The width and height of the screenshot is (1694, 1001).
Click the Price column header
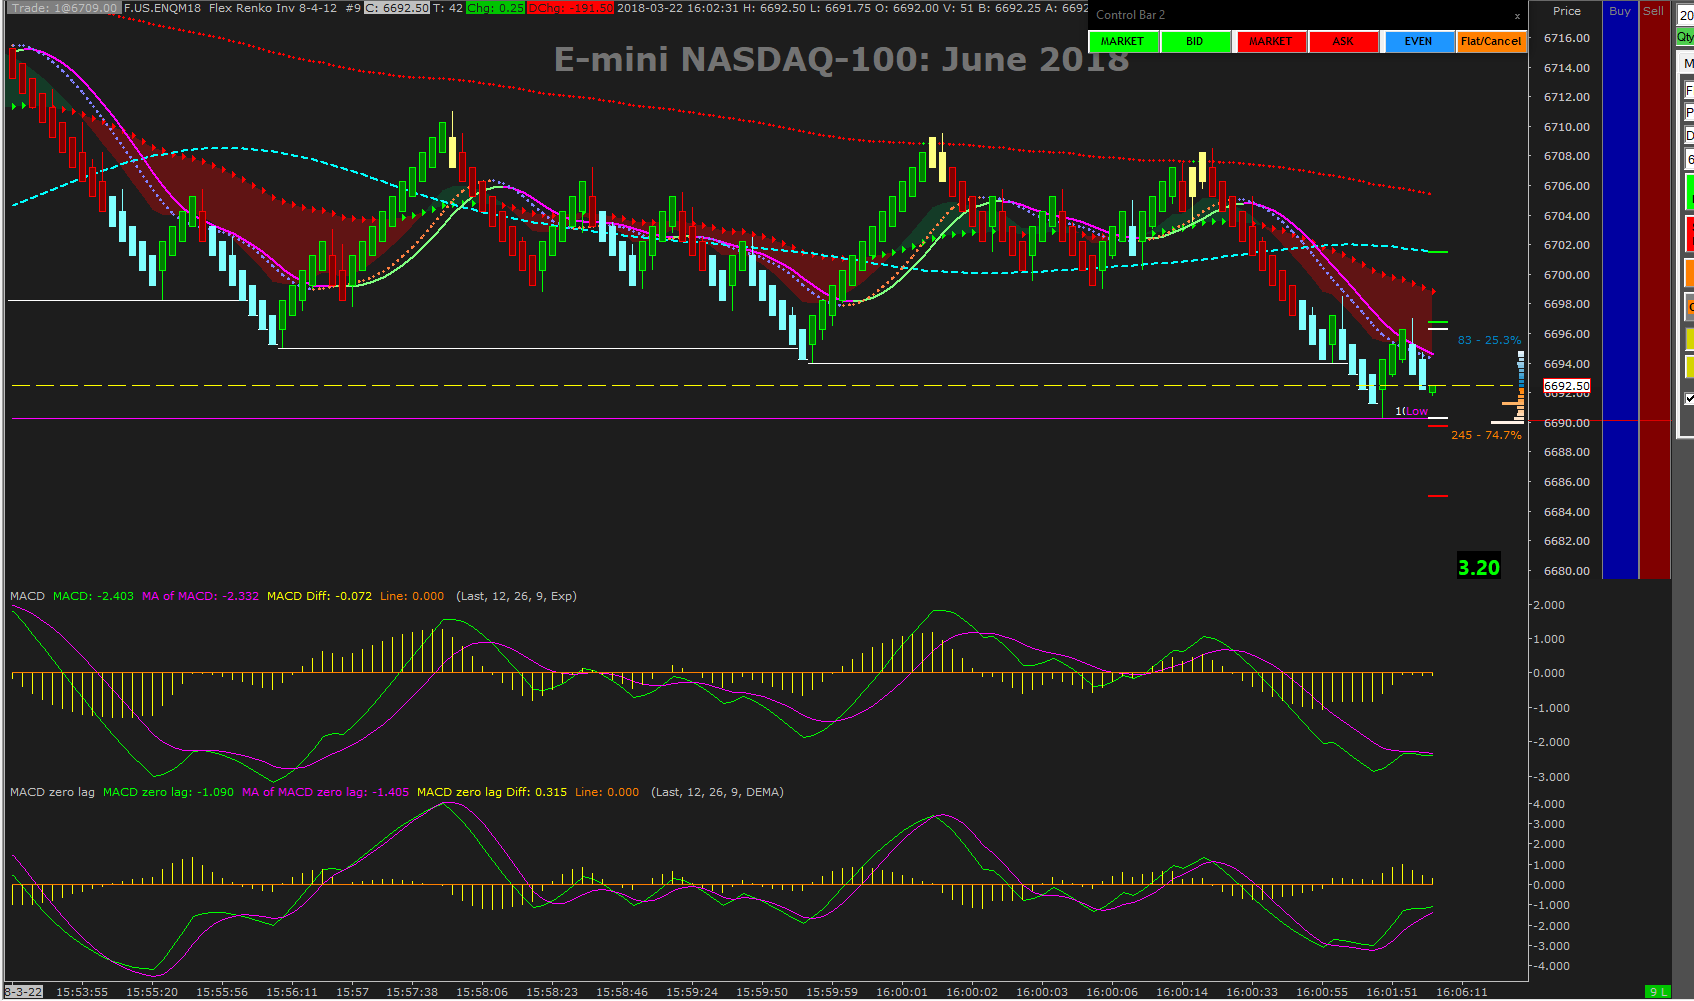tap(1567, 11)
